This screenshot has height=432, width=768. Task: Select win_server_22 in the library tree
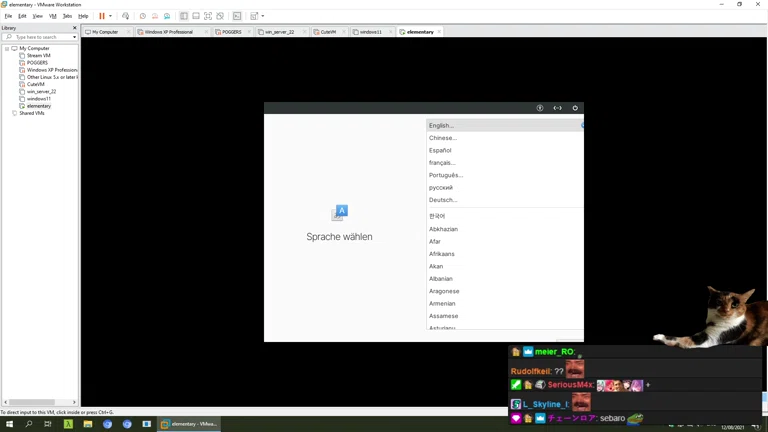coord(41,92)
